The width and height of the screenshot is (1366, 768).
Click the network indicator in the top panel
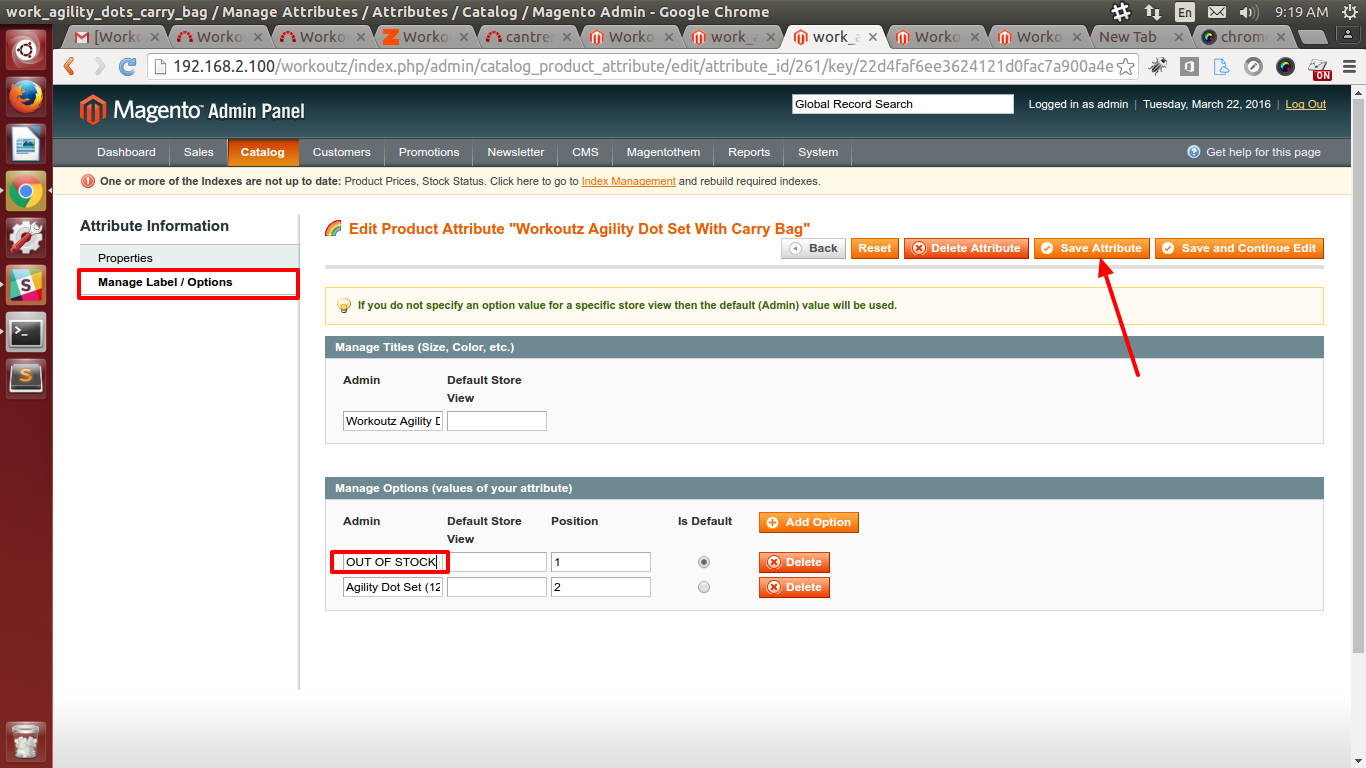point(1152,12)
